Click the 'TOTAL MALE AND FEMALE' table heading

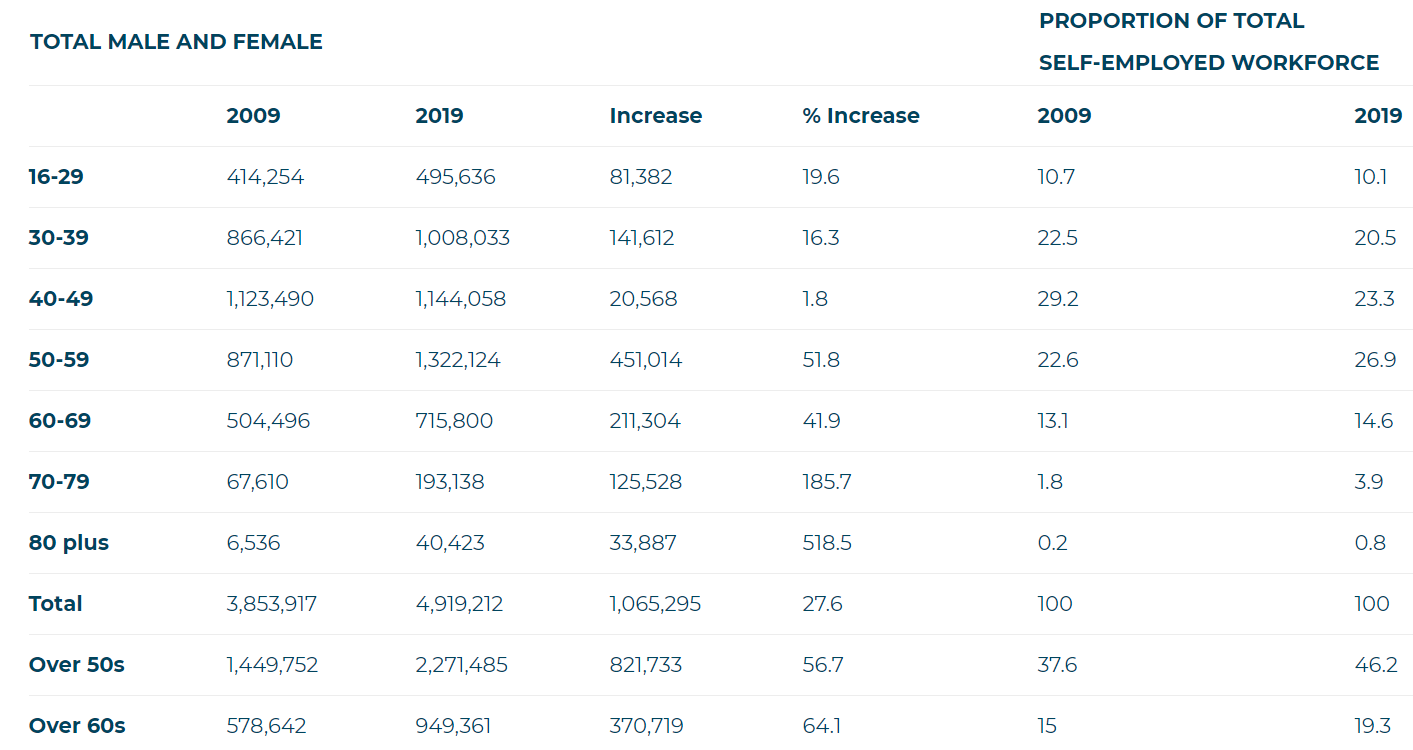pos(176,42)
